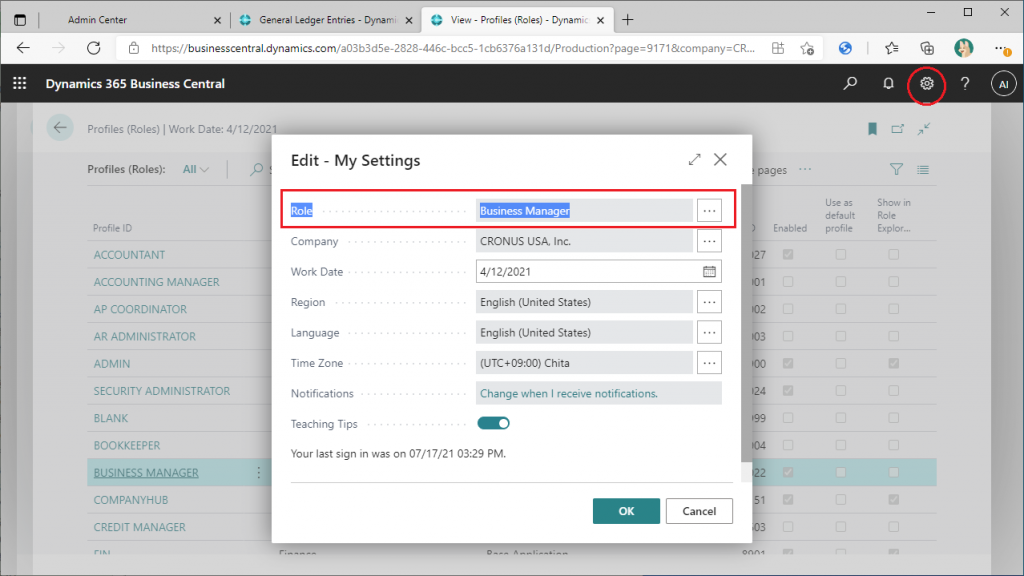
Task: Open the app launcher waffle icon
Action: [x=20, y=84]
